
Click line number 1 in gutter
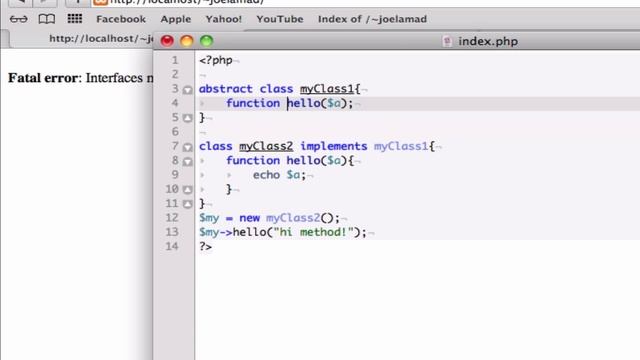(x=175, y=60)
